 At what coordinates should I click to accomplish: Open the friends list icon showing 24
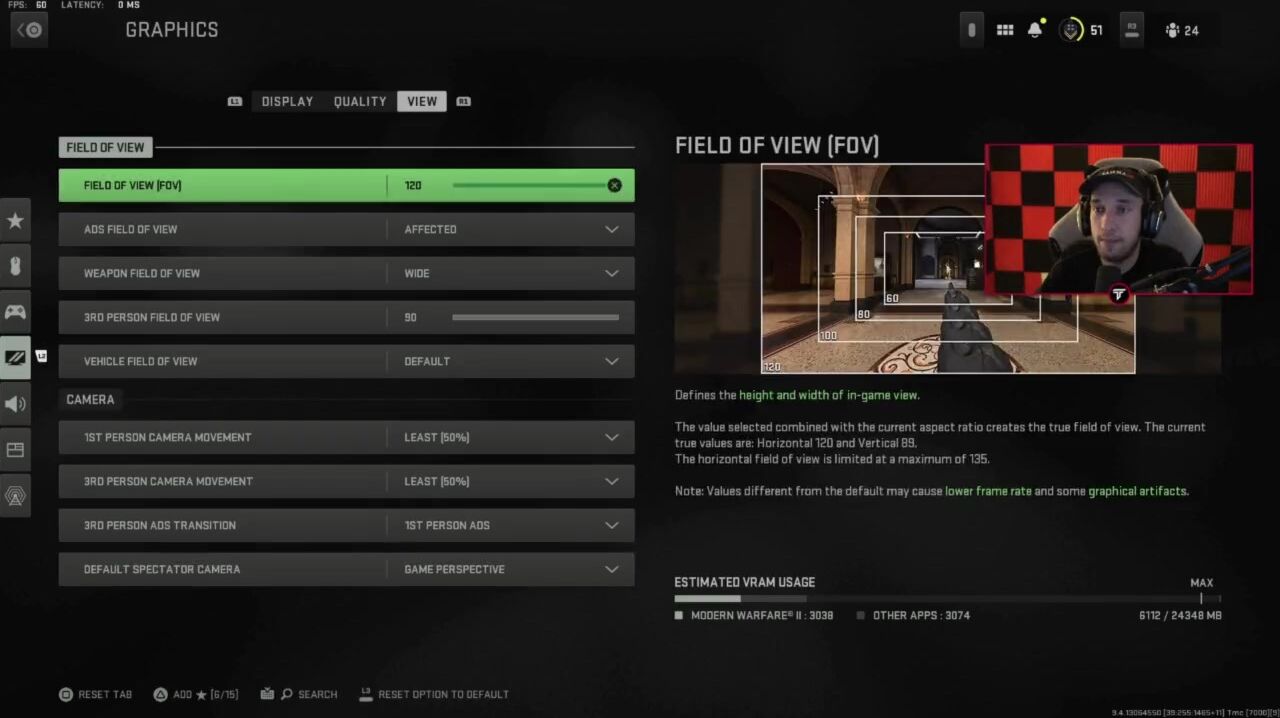point(1182,30)
